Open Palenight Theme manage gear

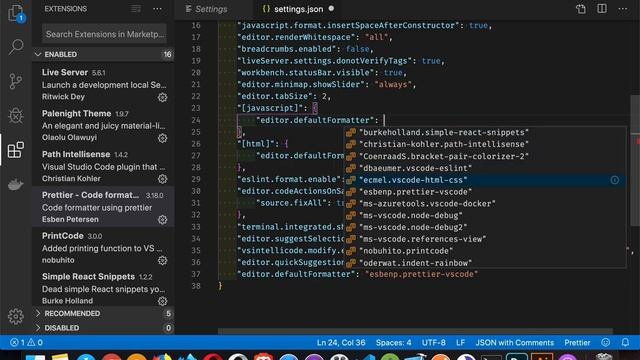(162, 138)
